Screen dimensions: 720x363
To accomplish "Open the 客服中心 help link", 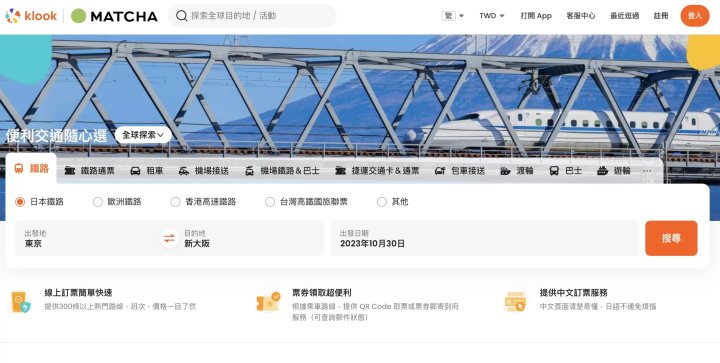I will 580,16.
